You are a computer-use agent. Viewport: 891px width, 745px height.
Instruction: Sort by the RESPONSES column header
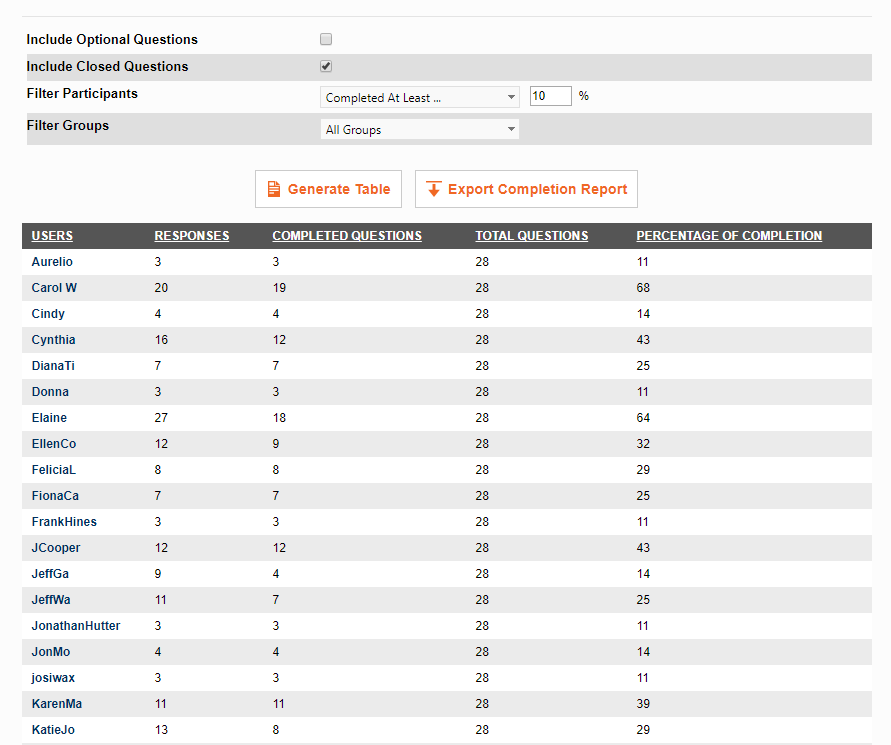(x=191, y=236)
